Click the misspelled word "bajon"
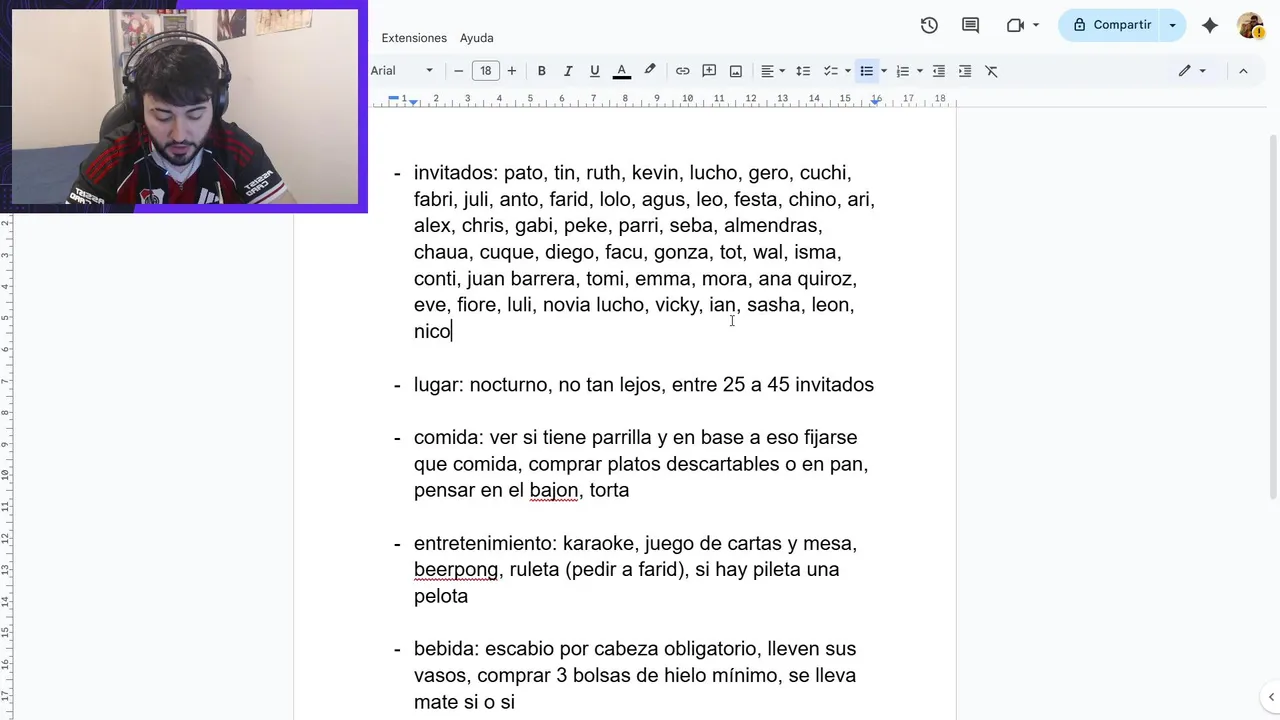Screen dimensions: 1280x720 tap(554, 490)
